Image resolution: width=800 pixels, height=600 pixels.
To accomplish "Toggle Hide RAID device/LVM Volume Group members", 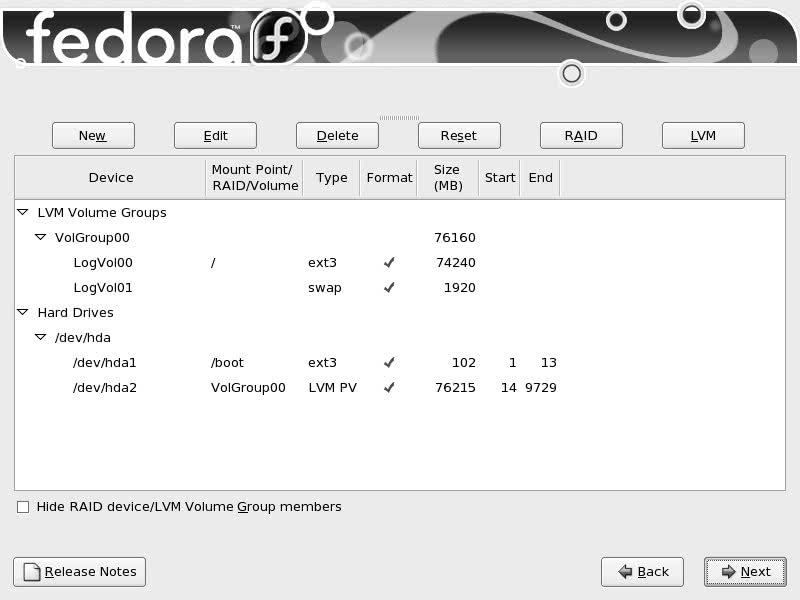I will tap(23, 507).
